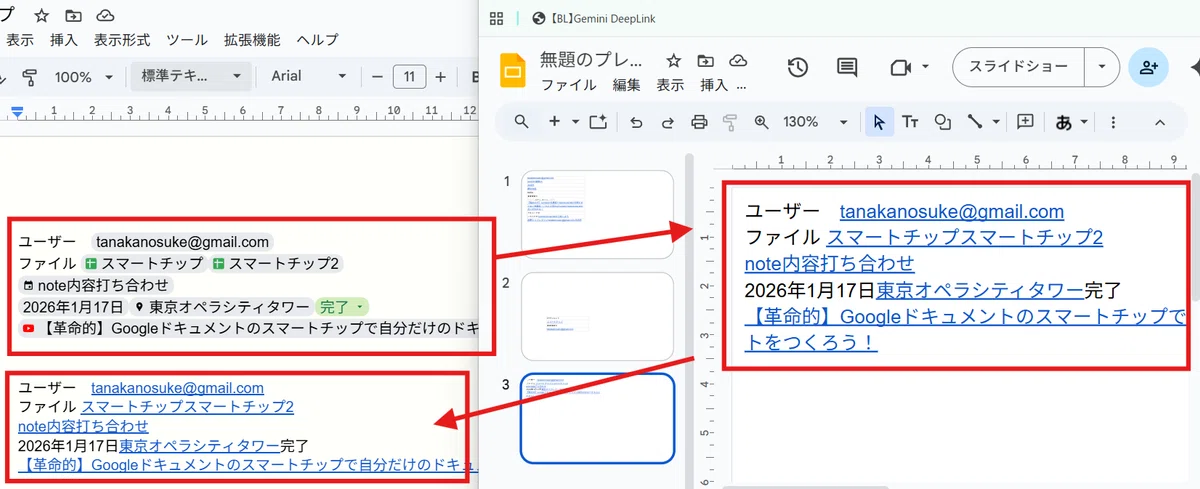This screenshot has width=1200, height=489.
Task: Click 【革命的】Googleドキュメント link in lower Docs text
Action: [x=250, y=465]
